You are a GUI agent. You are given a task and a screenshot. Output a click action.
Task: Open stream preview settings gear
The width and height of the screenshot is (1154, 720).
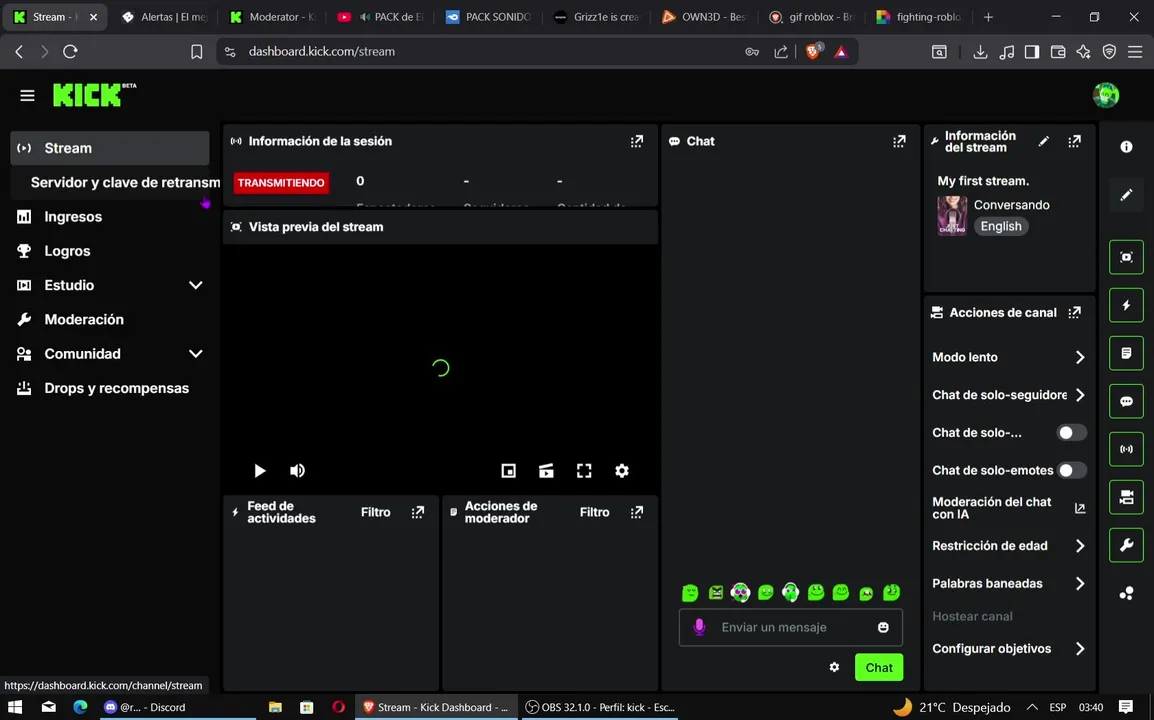point(622,470)
